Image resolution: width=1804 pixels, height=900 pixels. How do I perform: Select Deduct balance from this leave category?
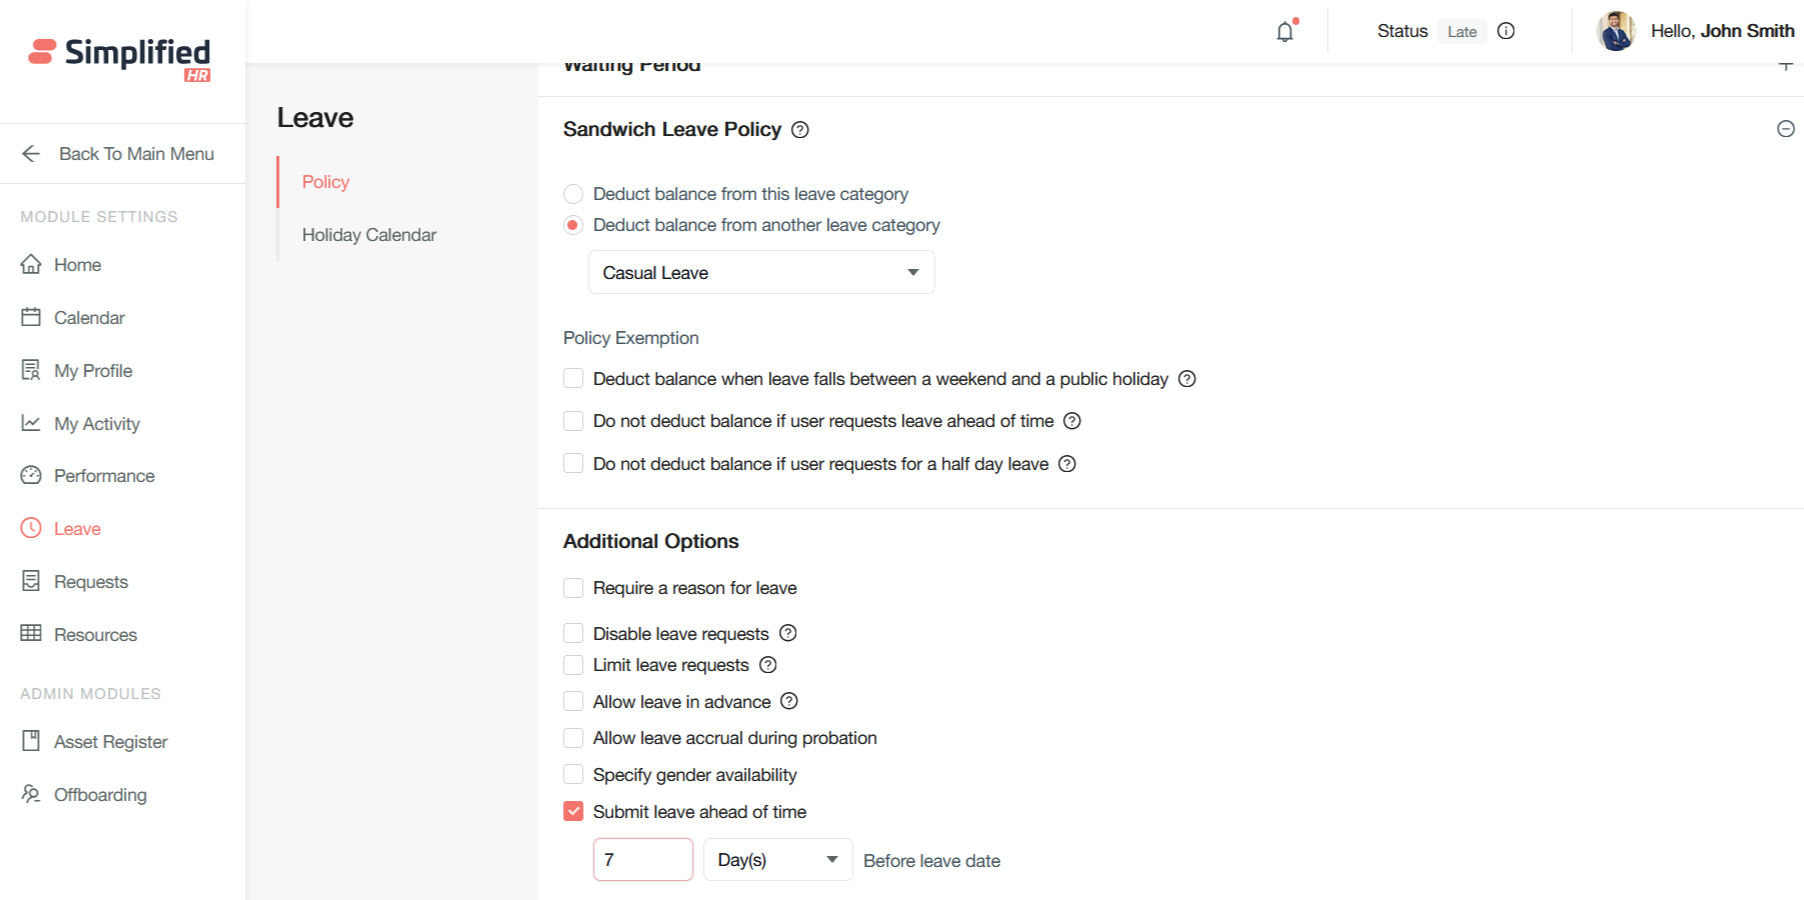point(573,194)
